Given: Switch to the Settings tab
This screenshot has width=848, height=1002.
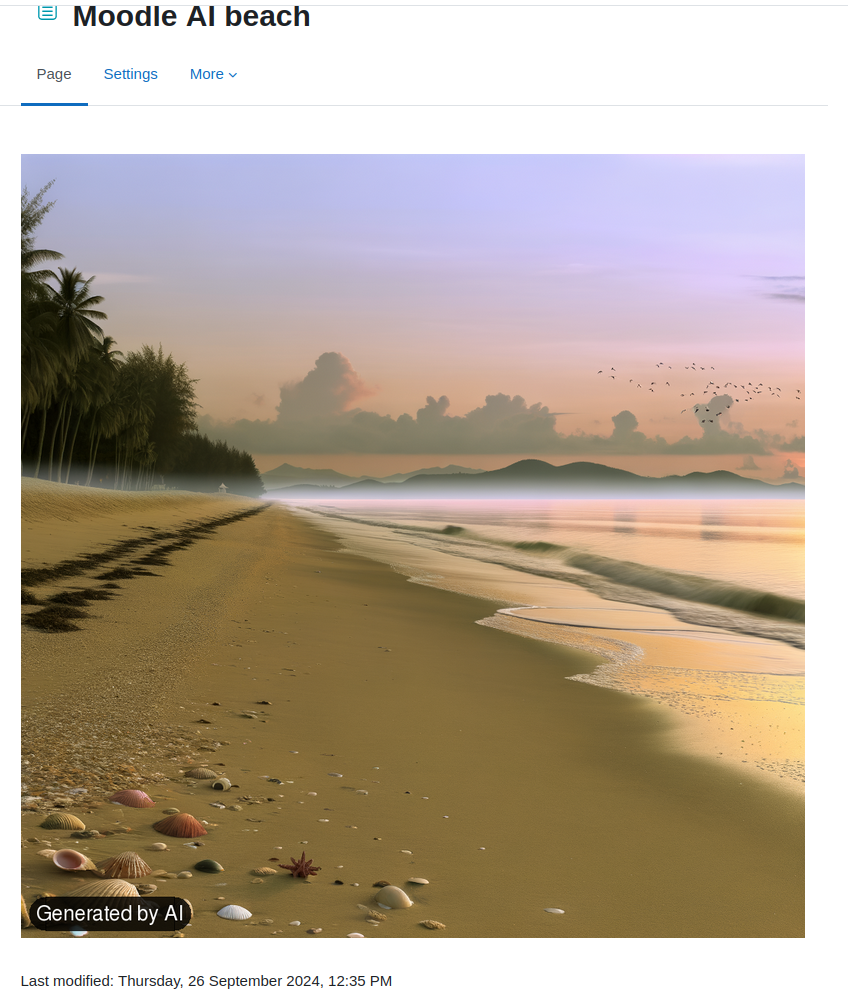Looking at the screenshot, I should coord(130,74).
